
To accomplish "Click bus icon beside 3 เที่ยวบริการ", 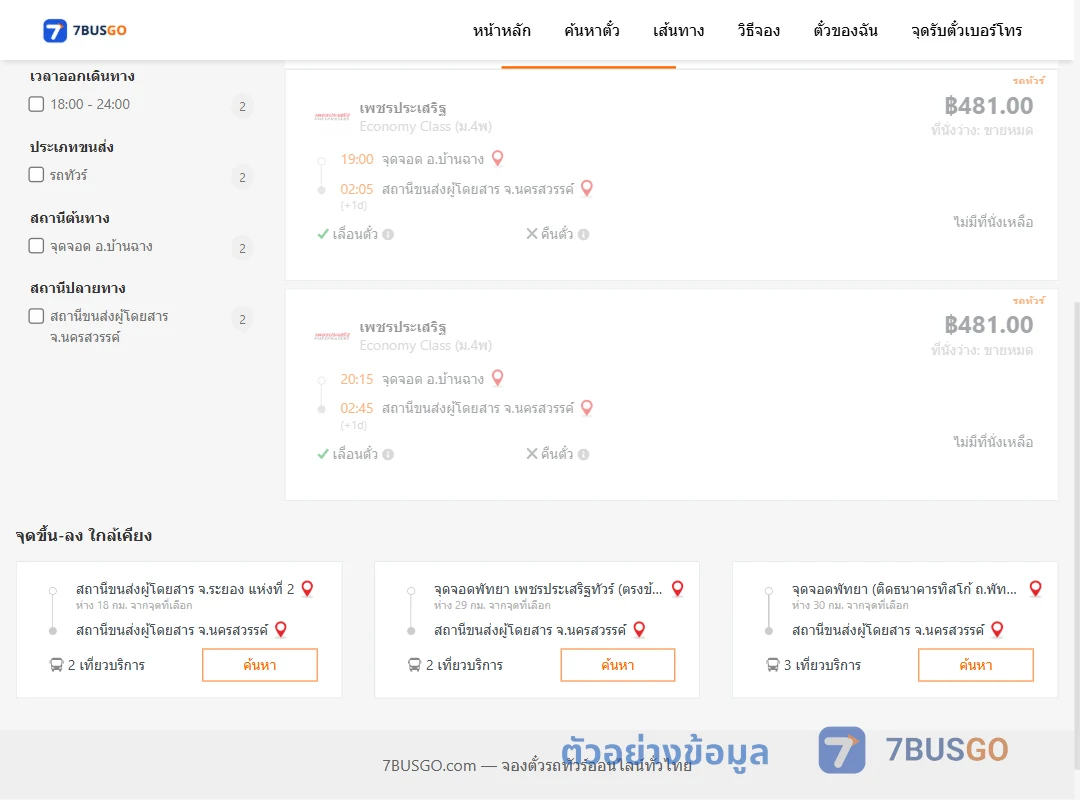I will pyautogui.click(x=772, y=665).
